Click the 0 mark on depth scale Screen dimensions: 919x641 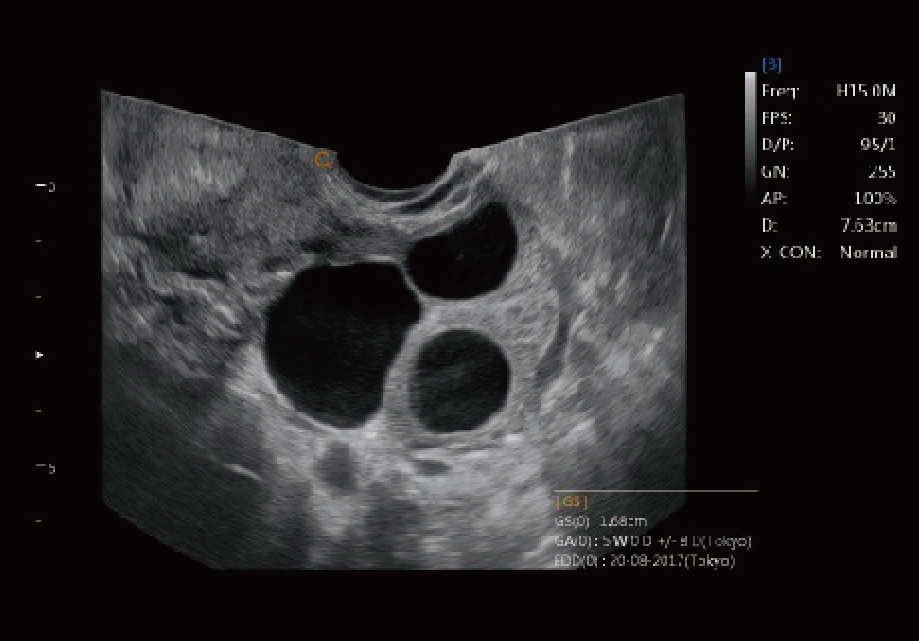coord(46,187)
